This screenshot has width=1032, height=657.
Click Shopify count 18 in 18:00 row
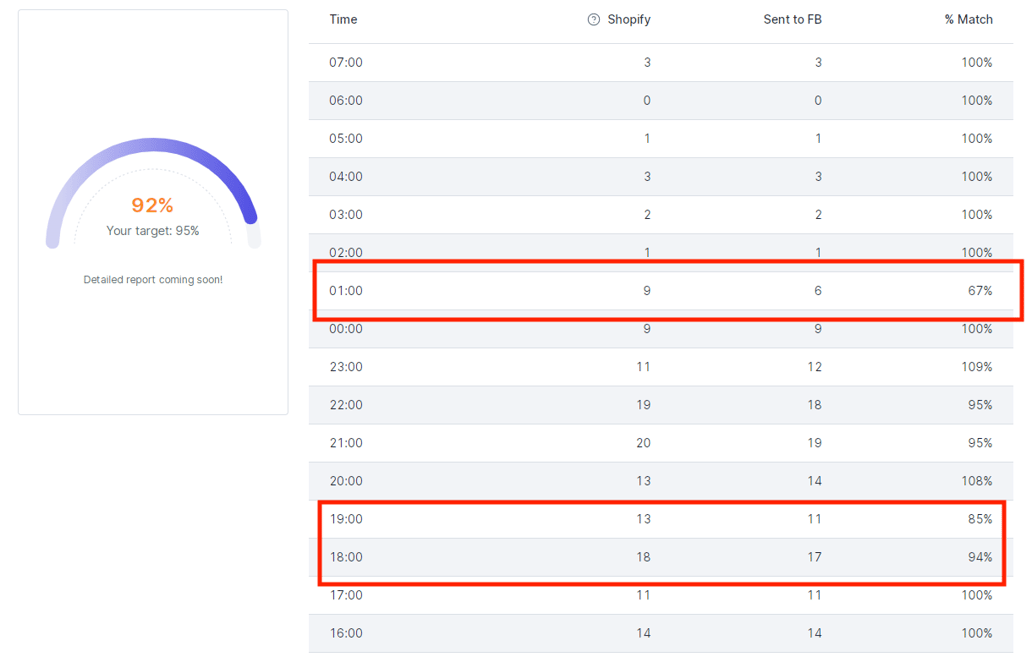[x=644, y=557]
